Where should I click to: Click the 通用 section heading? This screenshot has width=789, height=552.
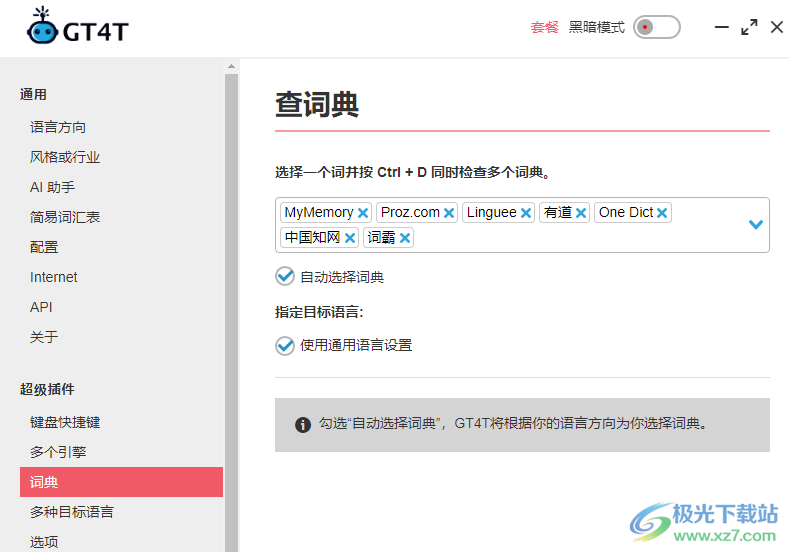(x=33, y=94)
